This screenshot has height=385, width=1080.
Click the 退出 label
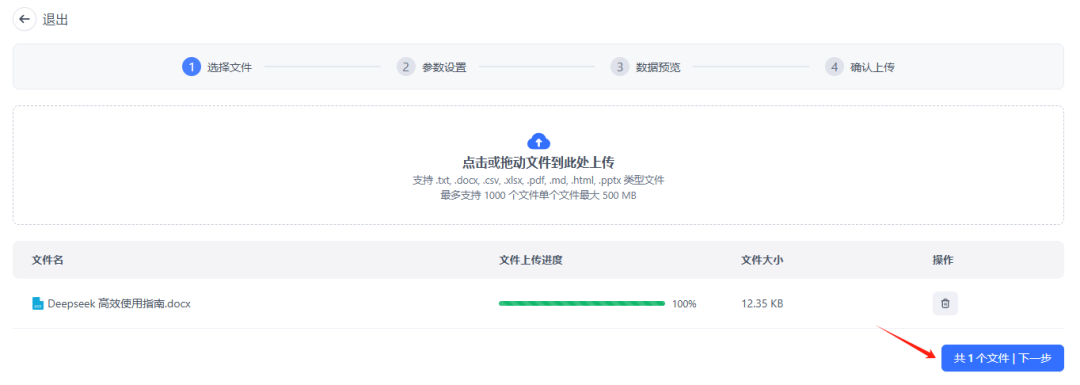55,20
